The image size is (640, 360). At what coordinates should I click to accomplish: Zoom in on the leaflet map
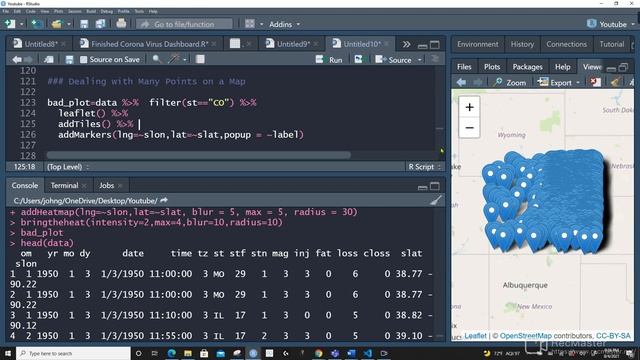pyautogui.click(x=469, y=107)
